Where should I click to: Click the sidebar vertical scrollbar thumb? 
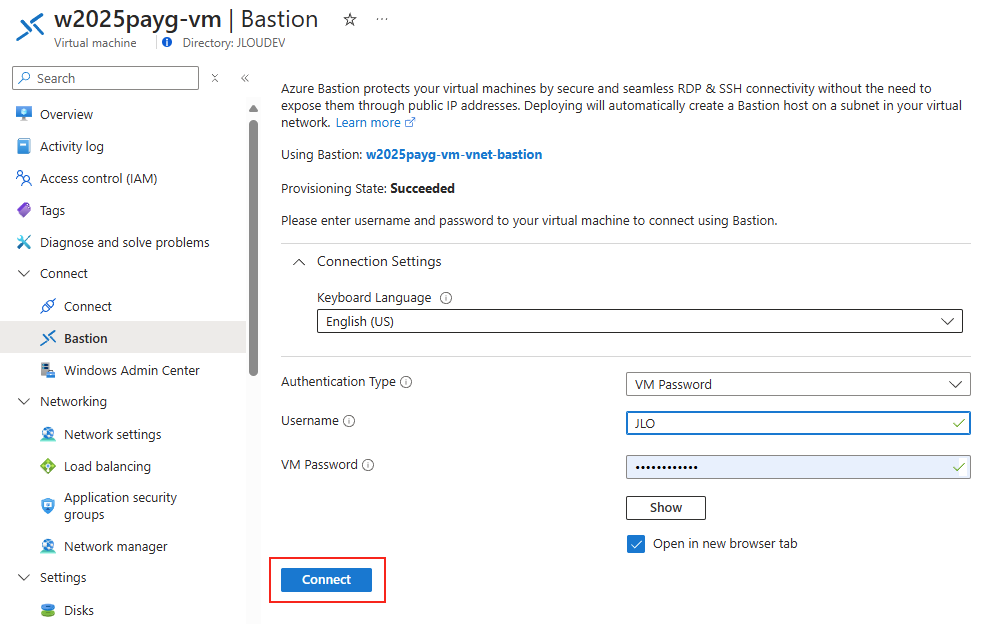point(253,248)
